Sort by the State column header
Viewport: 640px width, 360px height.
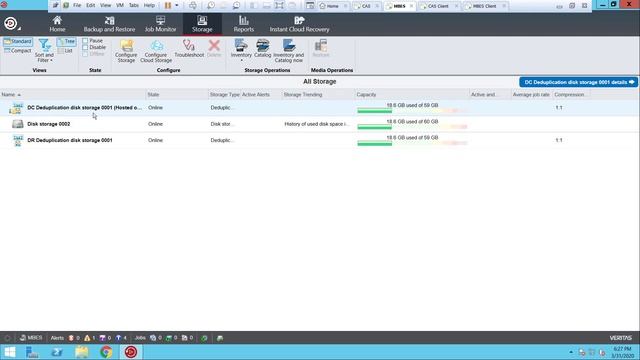[177, 95]
